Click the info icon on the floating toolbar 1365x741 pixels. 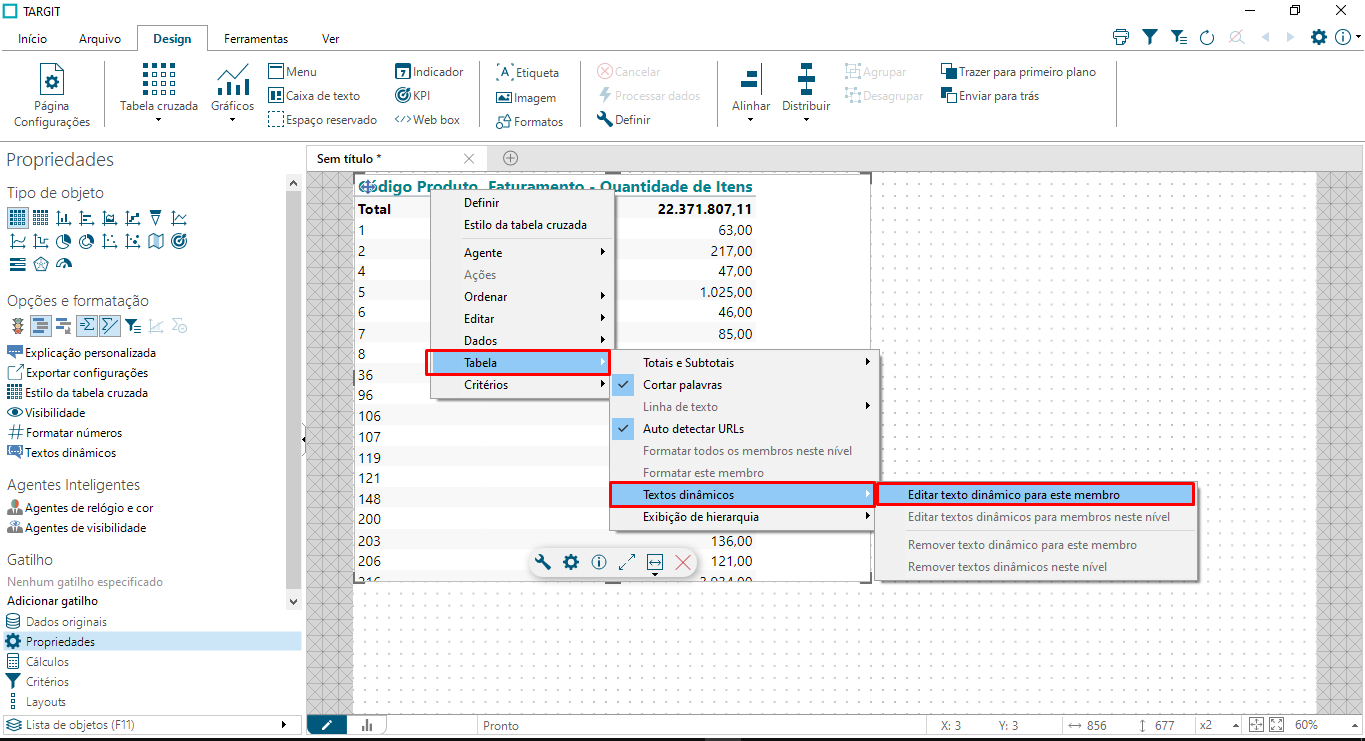[x=599, y=562]
